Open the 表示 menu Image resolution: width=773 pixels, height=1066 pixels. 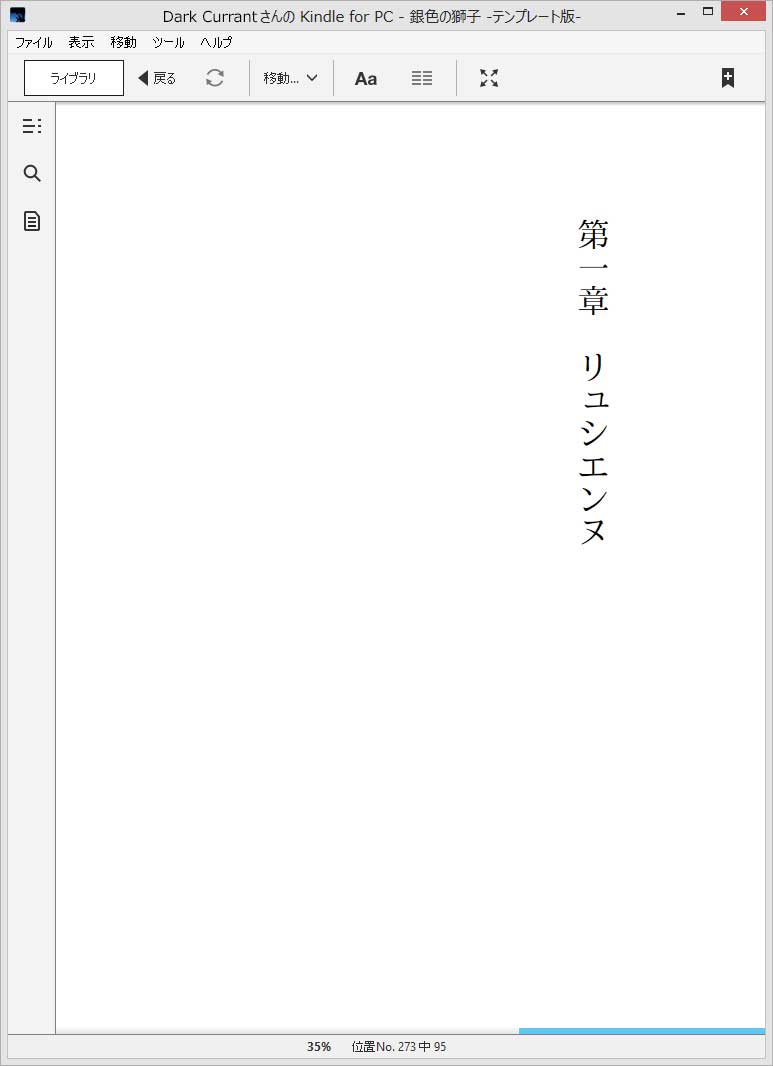82,42
